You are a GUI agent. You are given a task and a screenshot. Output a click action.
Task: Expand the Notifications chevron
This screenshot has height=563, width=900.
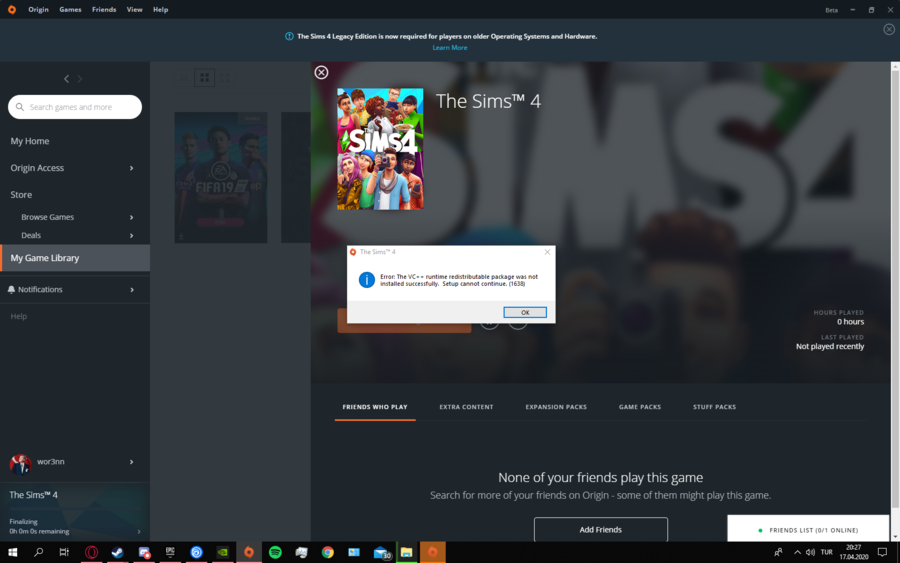132,290
